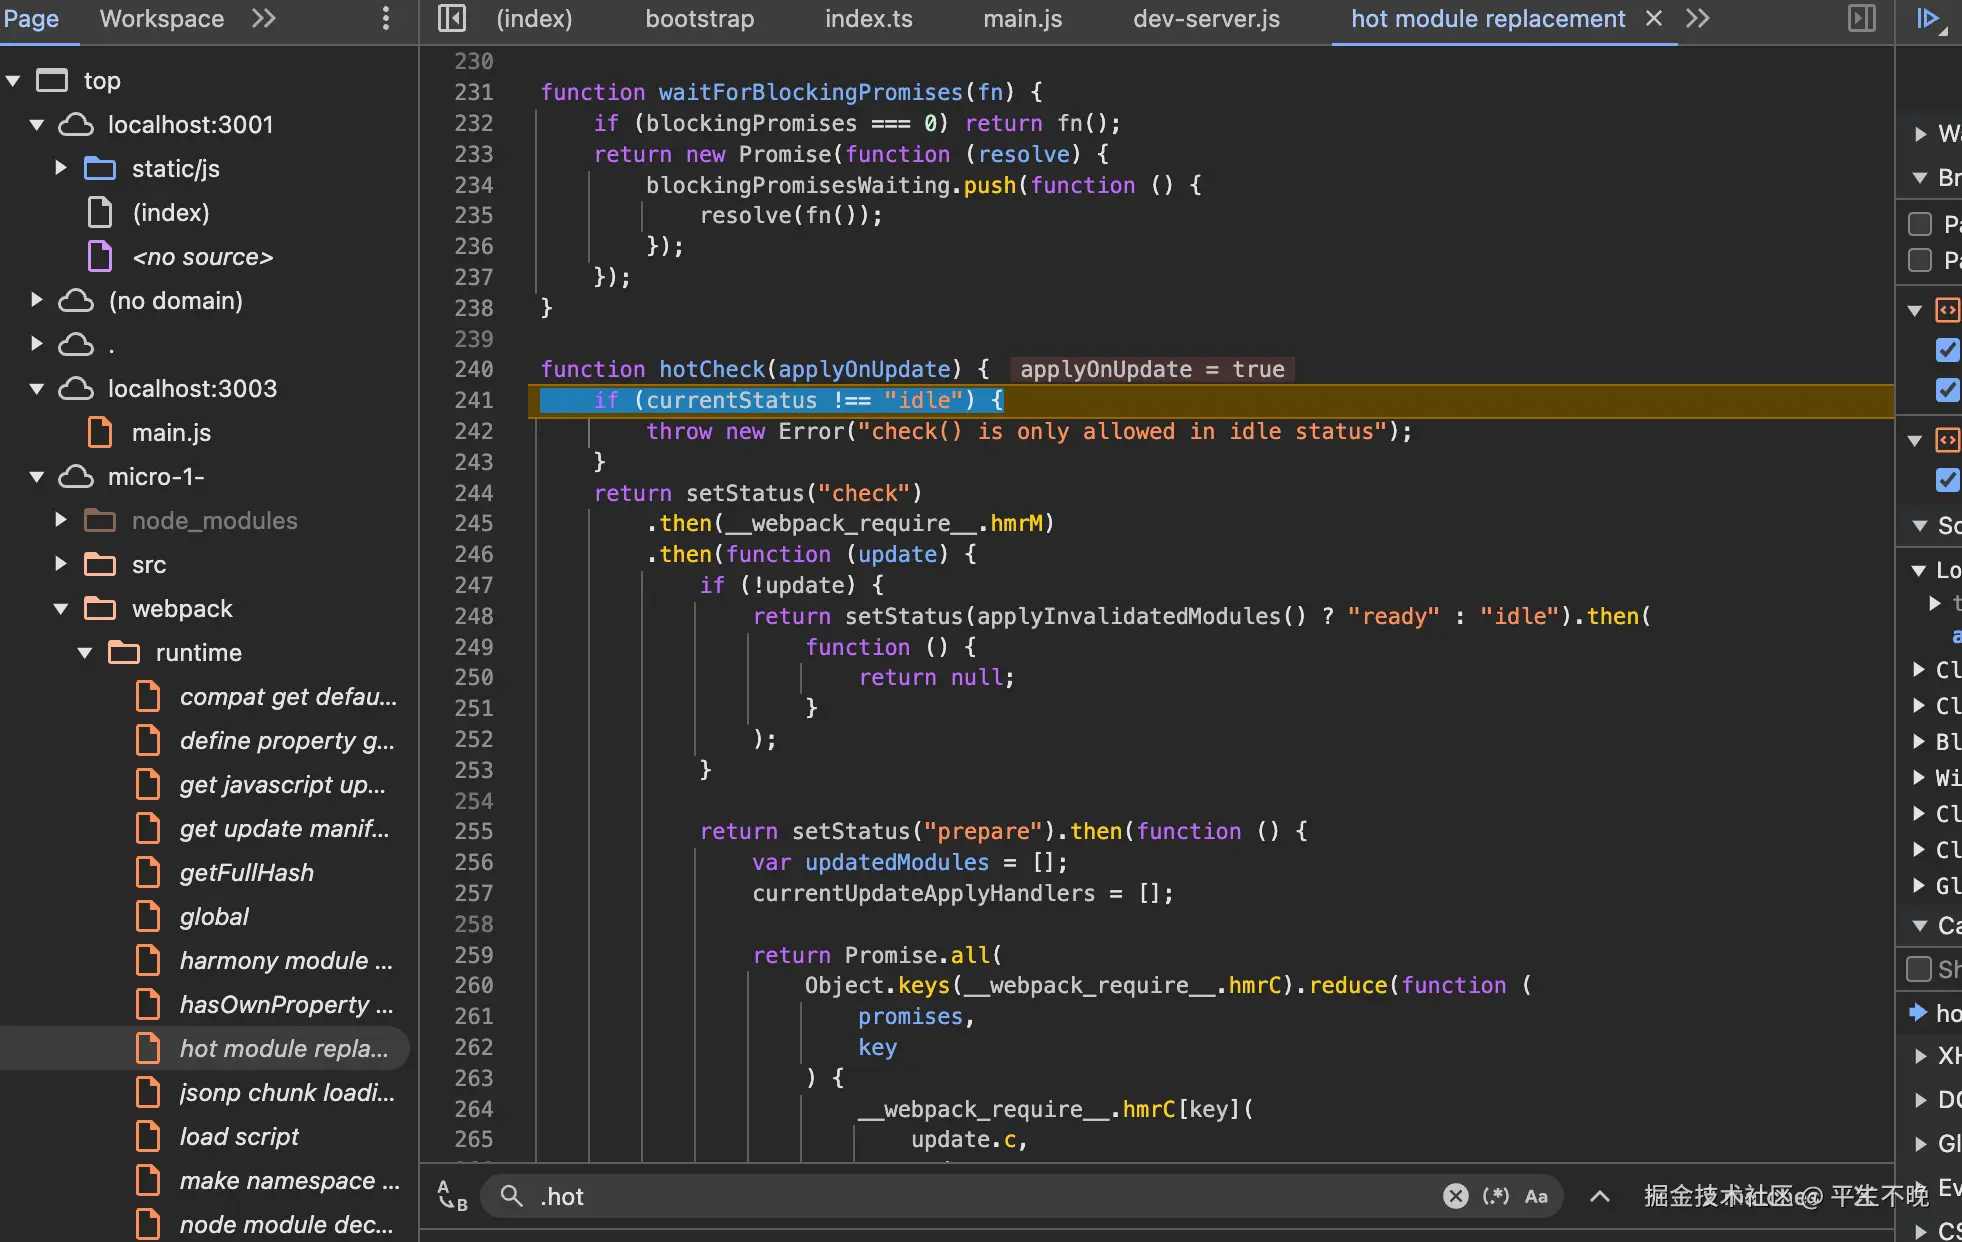Toggle the debugger sidebar panel
This screenshot has width=1962, height=1242.
(1861, 18)
